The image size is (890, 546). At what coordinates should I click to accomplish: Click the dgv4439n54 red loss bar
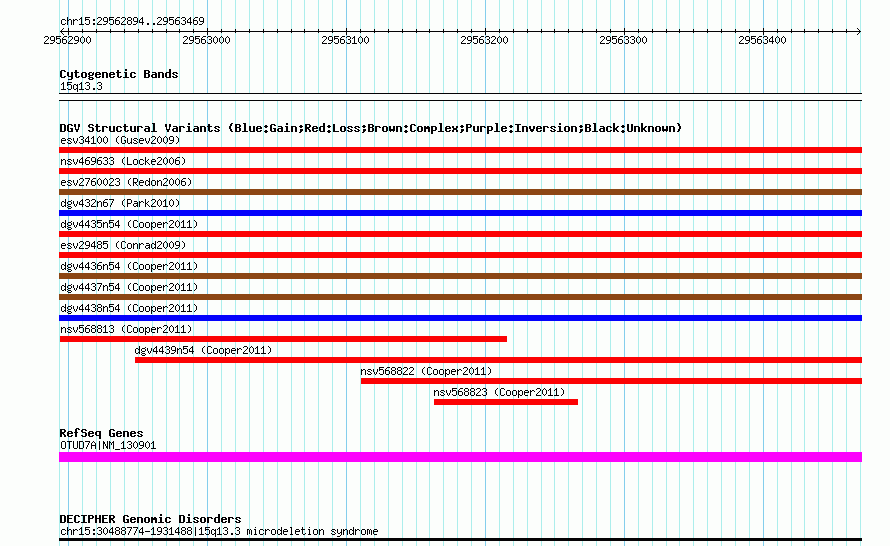tap(498, 360)
